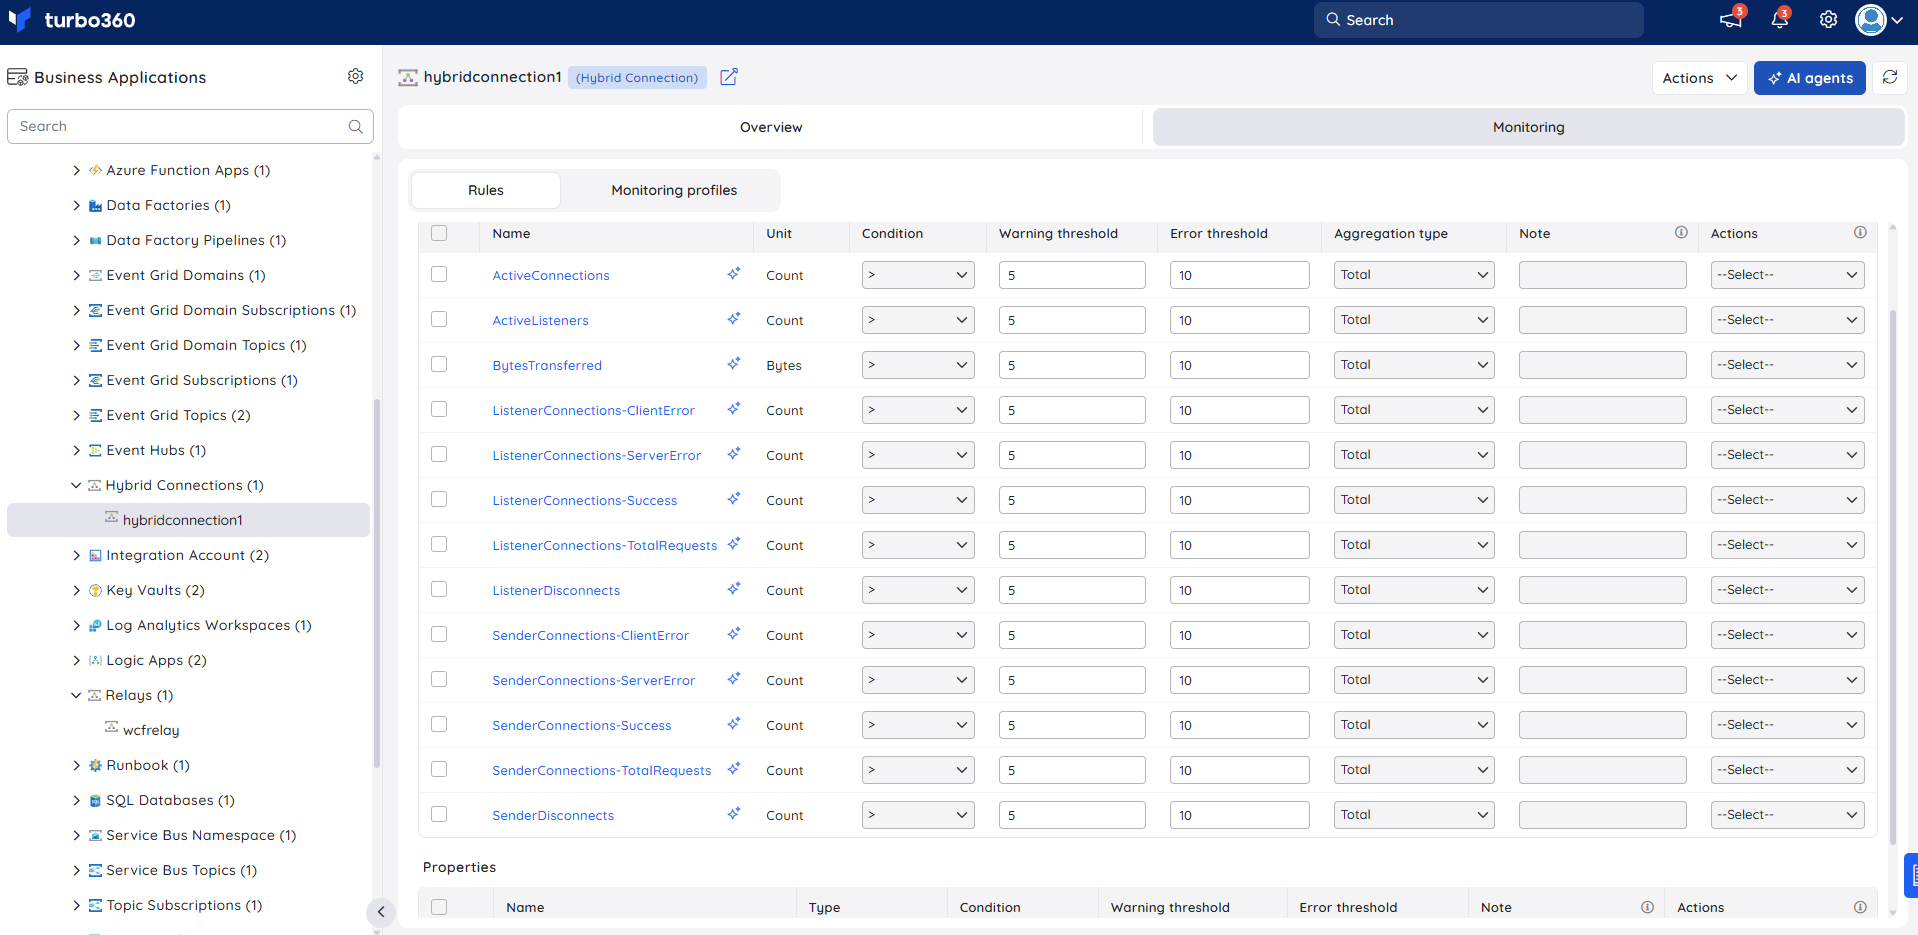This screenshot has height=935, width=1918.
Task: Click the sidebar tree vertical scrollbar
Action: click(377, 582)
